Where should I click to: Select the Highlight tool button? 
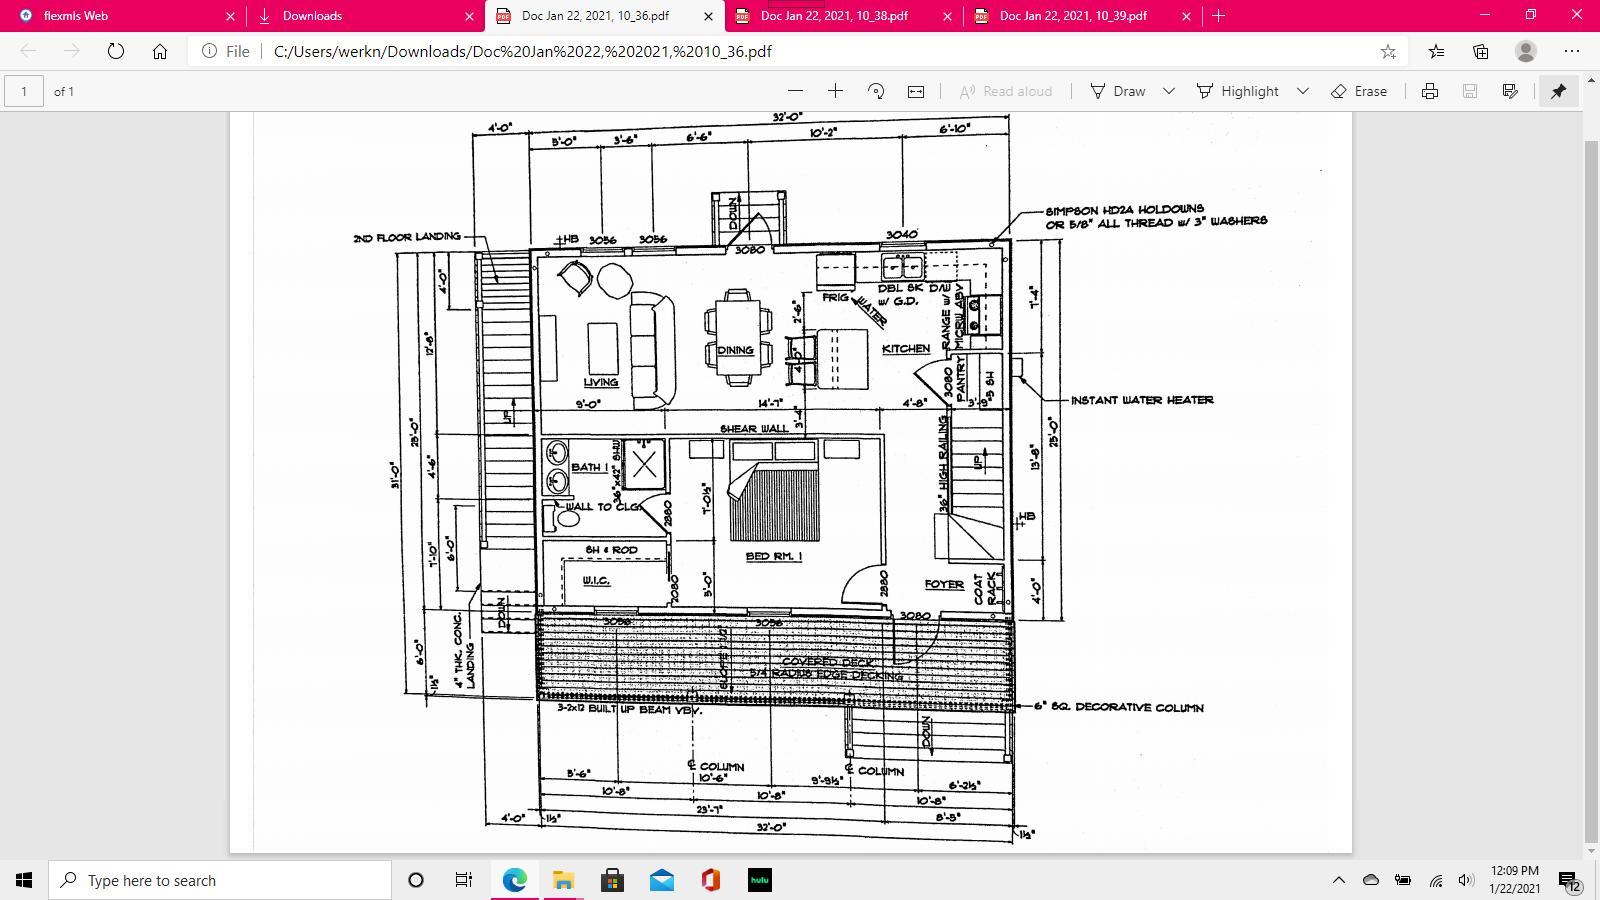click(1238, 91)
